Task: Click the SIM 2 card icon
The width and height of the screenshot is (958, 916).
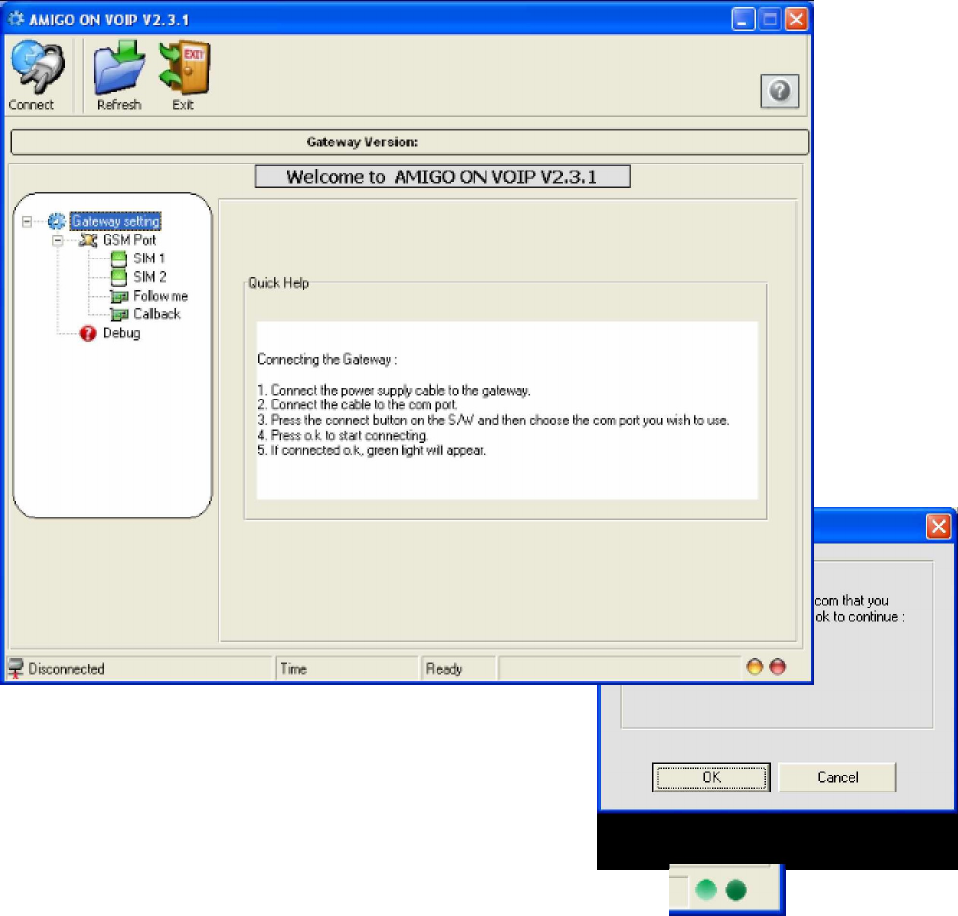Action: pos(119,277)
